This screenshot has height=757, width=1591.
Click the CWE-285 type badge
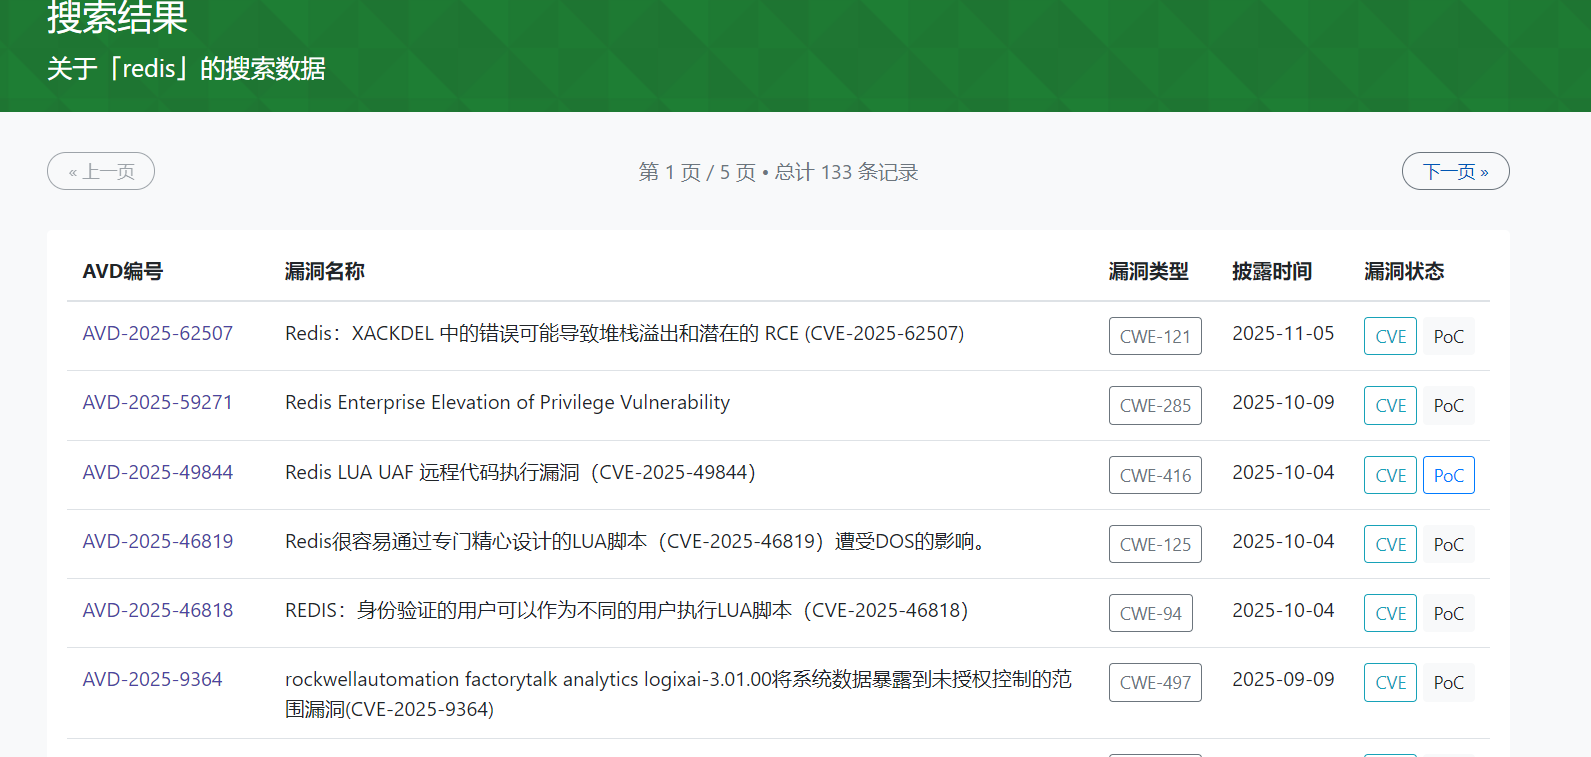(x=1155, y=405)
